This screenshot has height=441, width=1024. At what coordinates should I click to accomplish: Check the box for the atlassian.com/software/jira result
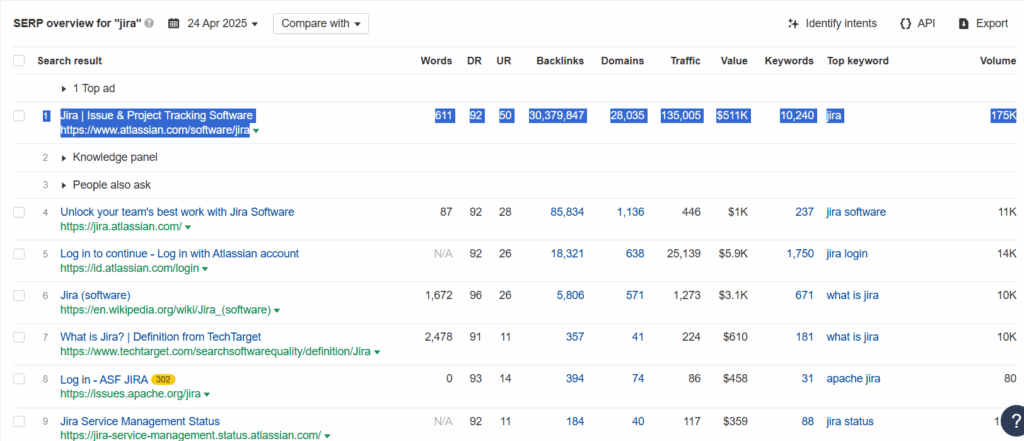[19, 116]
